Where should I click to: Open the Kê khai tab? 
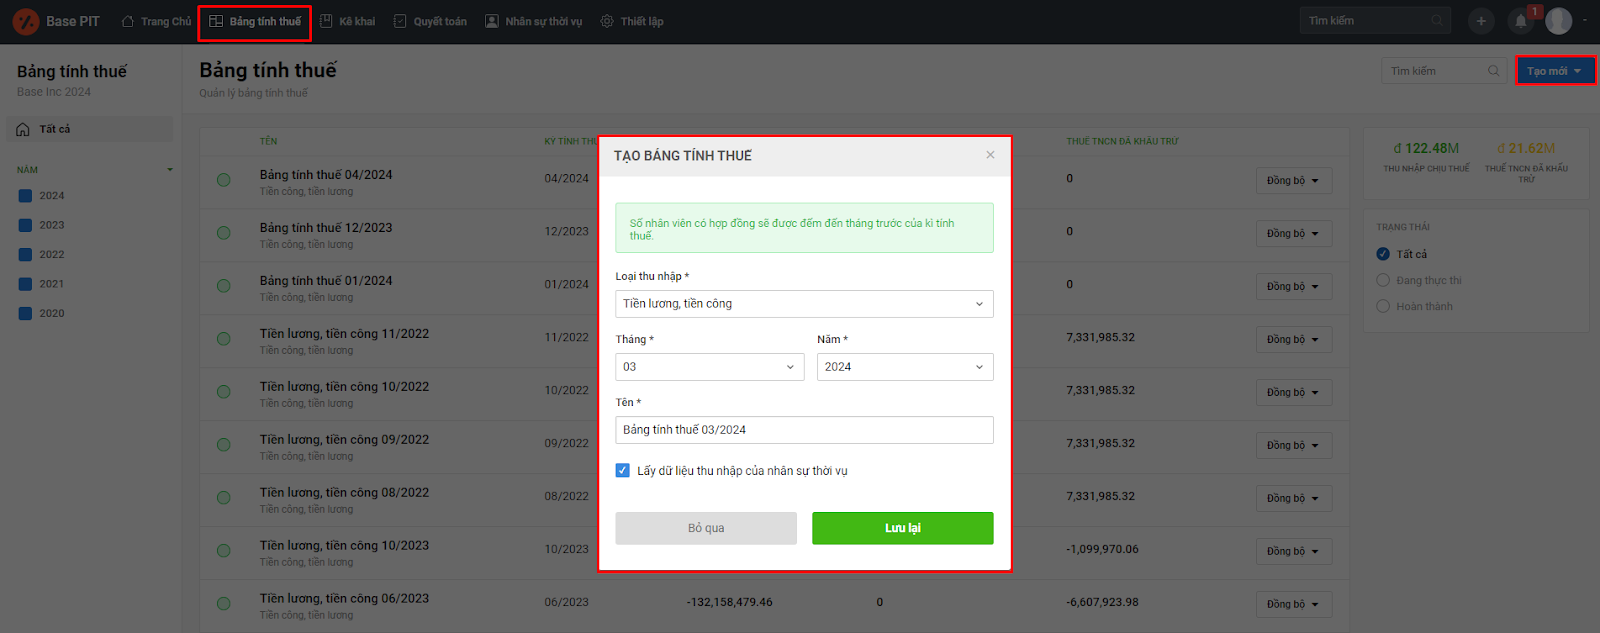347,21
